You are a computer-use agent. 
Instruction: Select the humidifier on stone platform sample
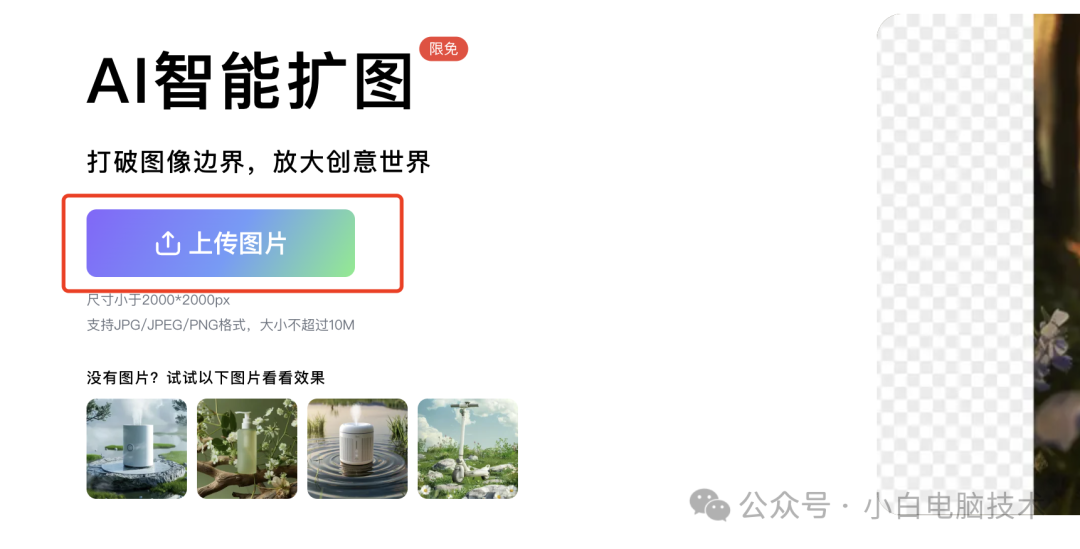click(x=136, y=448)
